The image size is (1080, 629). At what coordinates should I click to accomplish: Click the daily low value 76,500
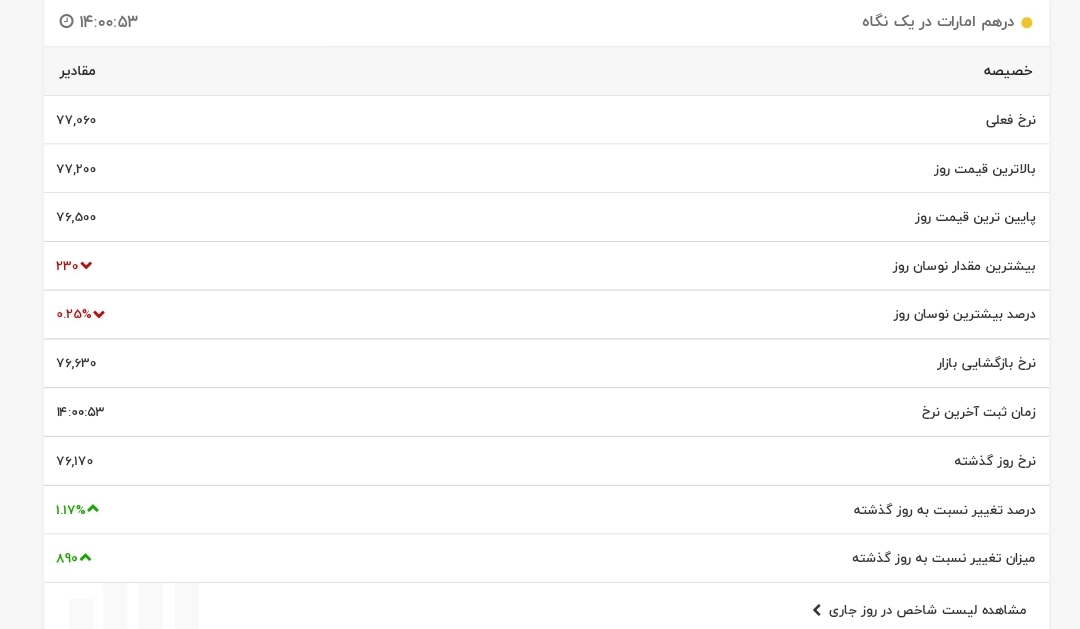coord(76,217)
